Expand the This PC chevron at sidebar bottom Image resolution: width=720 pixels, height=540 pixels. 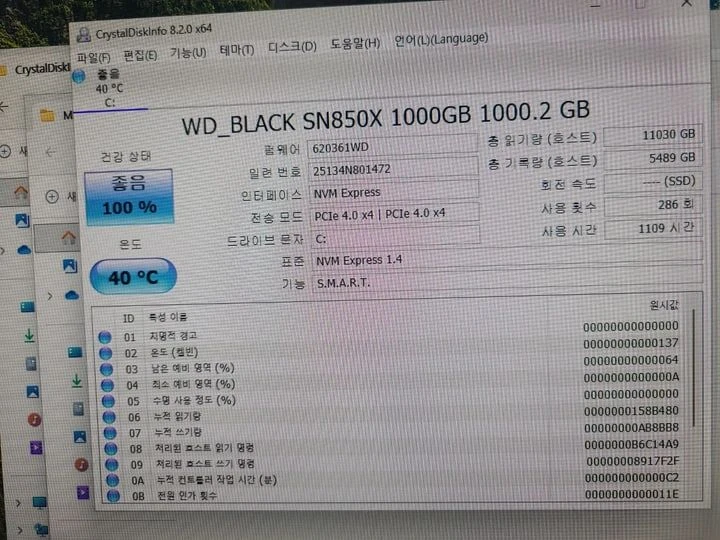(x=18, y=503)
